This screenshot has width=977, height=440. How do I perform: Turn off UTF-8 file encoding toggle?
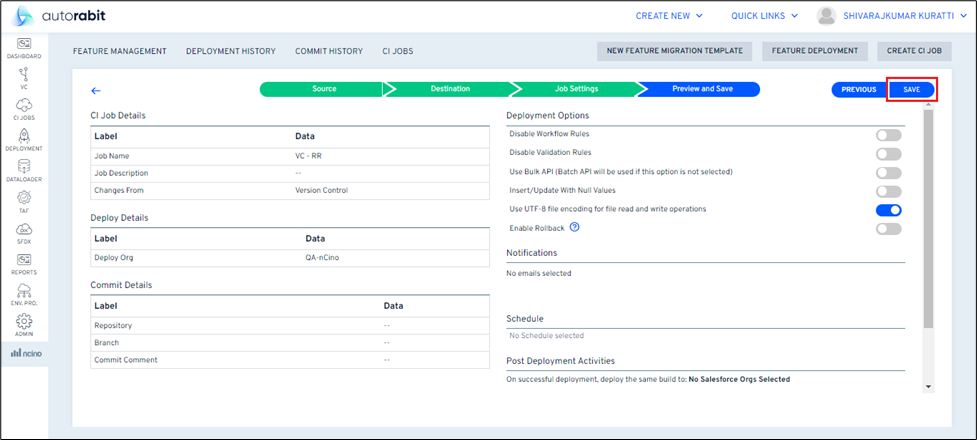[888, 210]
